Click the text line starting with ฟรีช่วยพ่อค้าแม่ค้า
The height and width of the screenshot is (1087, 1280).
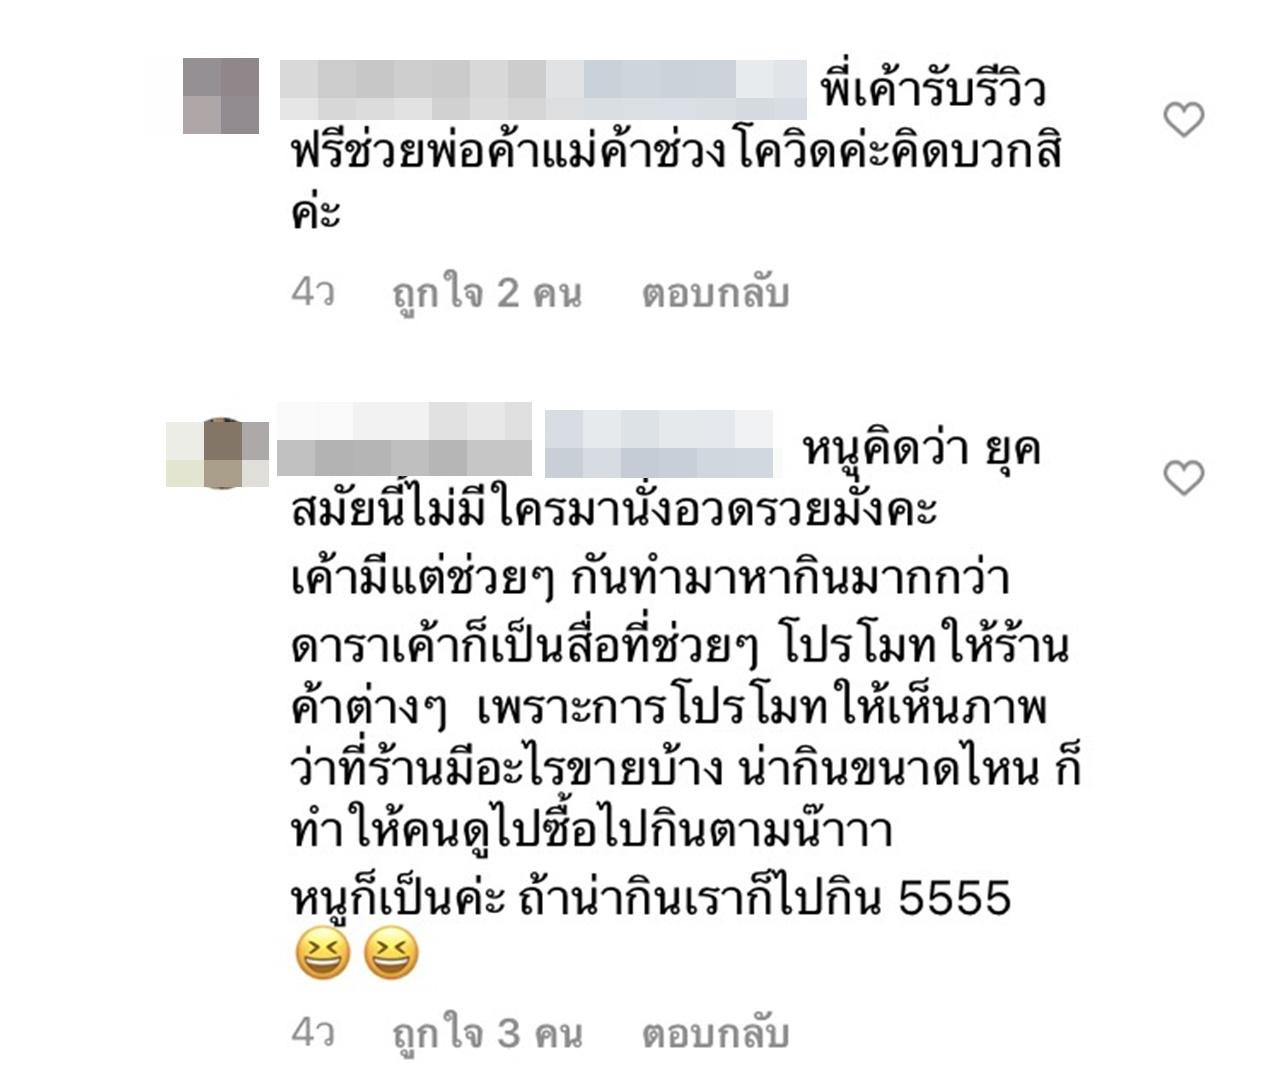point(676,151)
